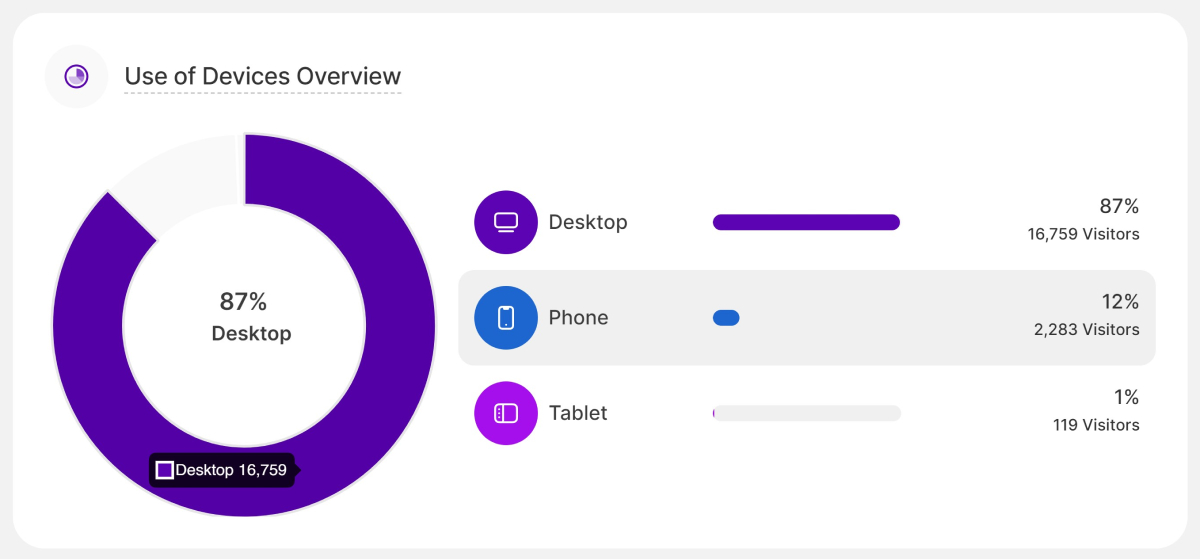Click the blue Phone icon
Image resolution: width=1200 pixels, height=560 pixels.
[506, 318]
